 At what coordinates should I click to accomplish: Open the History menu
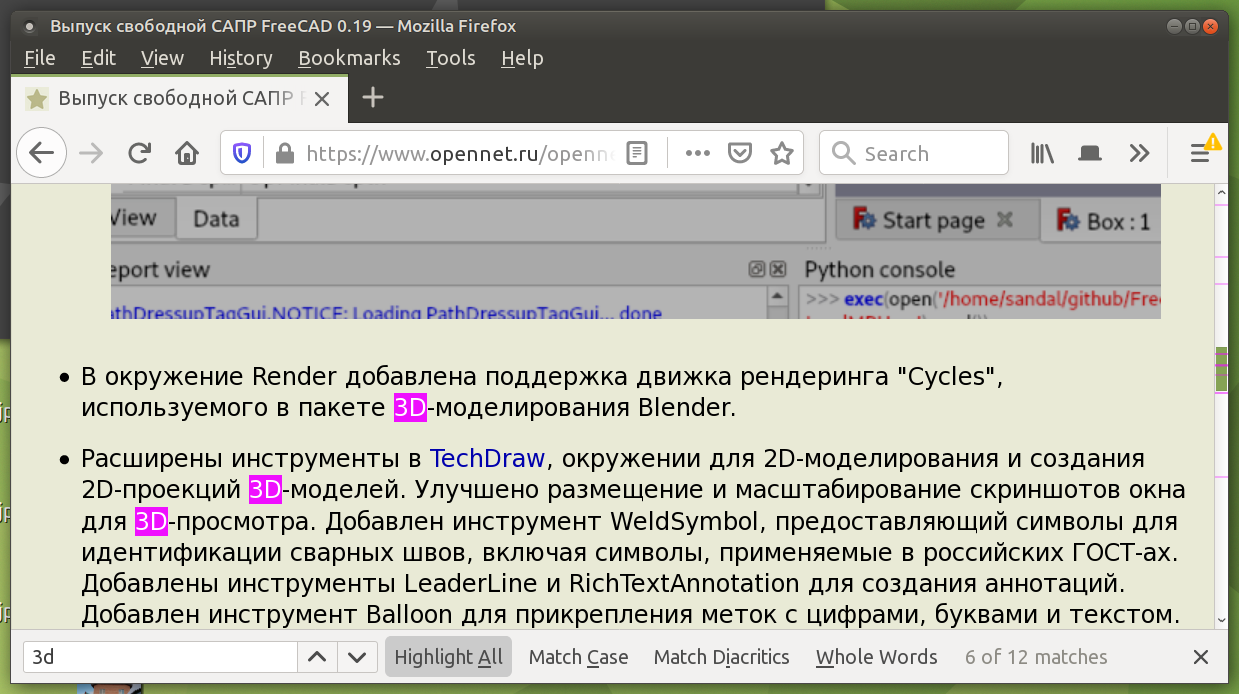coord(241,58)
